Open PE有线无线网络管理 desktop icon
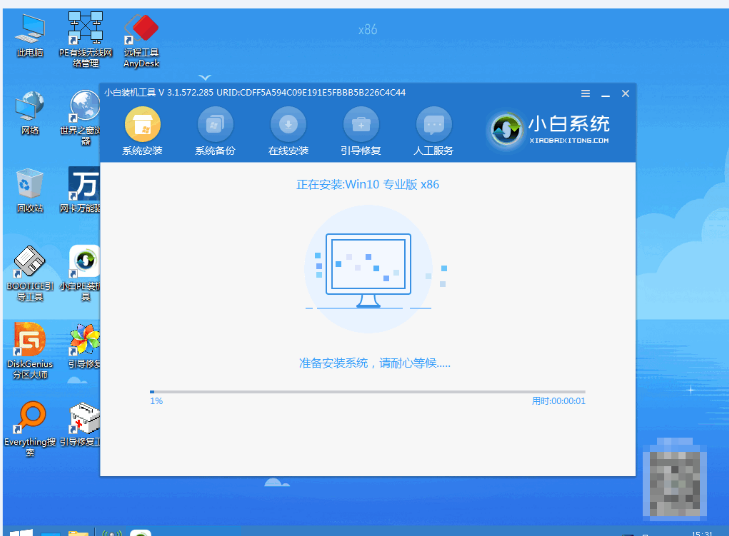The height and width of the screenshot is (536, 729). click(x=86, y=40)
